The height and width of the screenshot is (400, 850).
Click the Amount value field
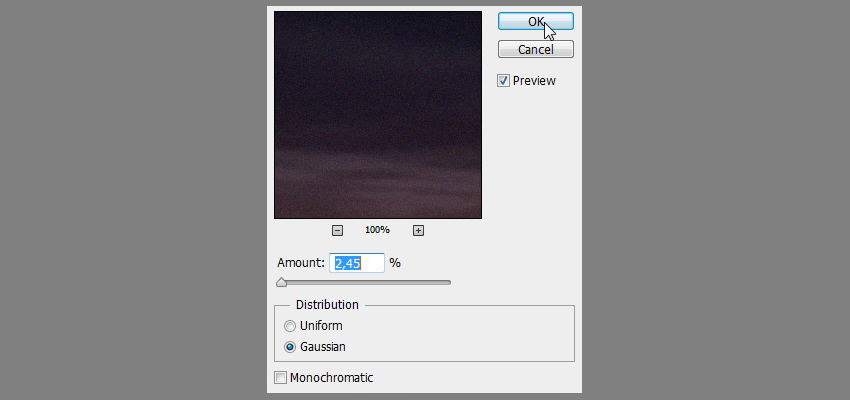357,263
